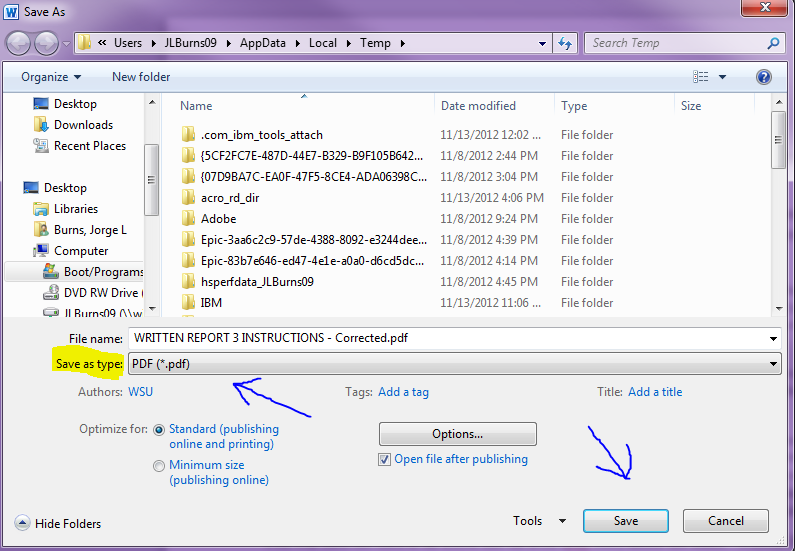Click the blue Help question mark icon
795x551 pixels.
coord(764,77)
